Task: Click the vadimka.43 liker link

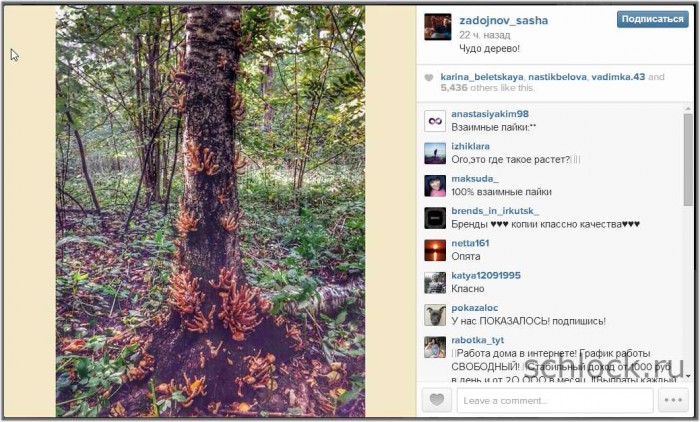Action: point(617,76)
